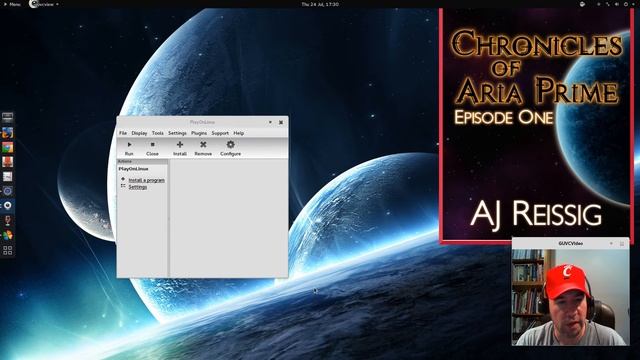This screenshot has height=360, width=640.
Task: Click the small icon beside the Settings link
Action: coord(123,186)
